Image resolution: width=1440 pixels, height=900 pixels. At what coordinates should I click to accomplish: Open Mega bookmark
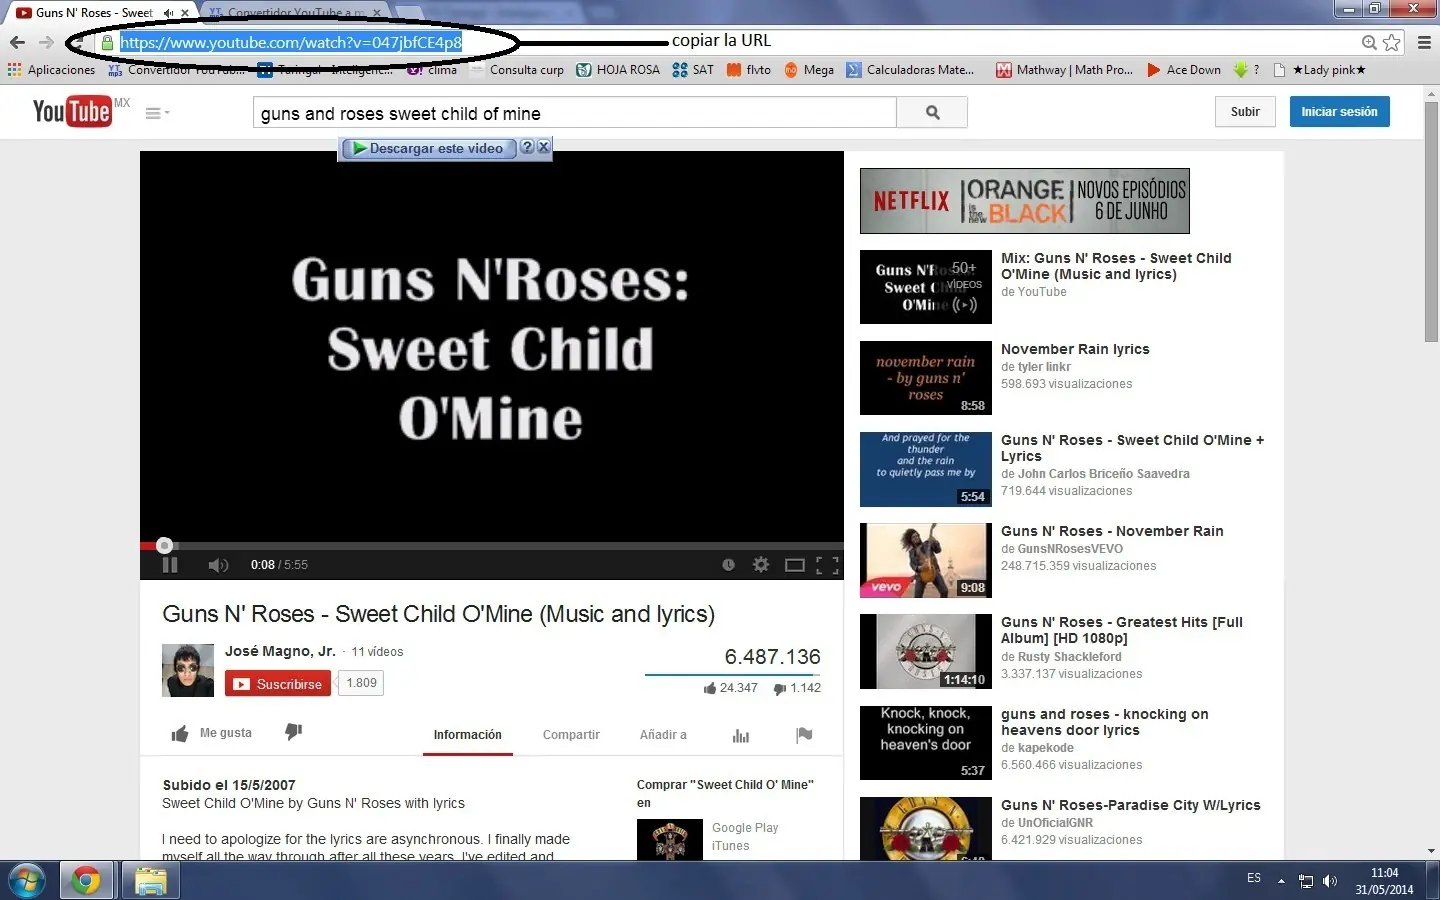[809, 70]
